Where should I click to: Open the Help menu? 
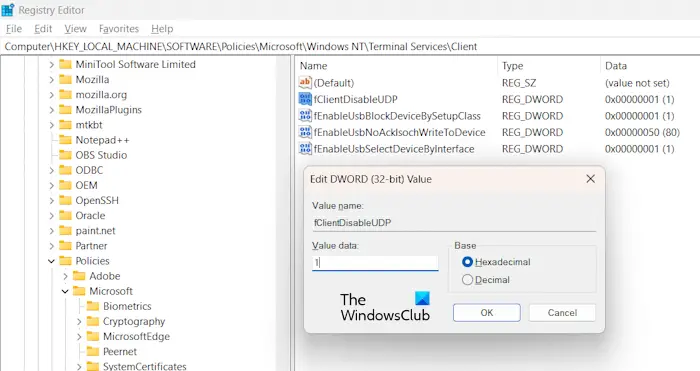(162, 29)
